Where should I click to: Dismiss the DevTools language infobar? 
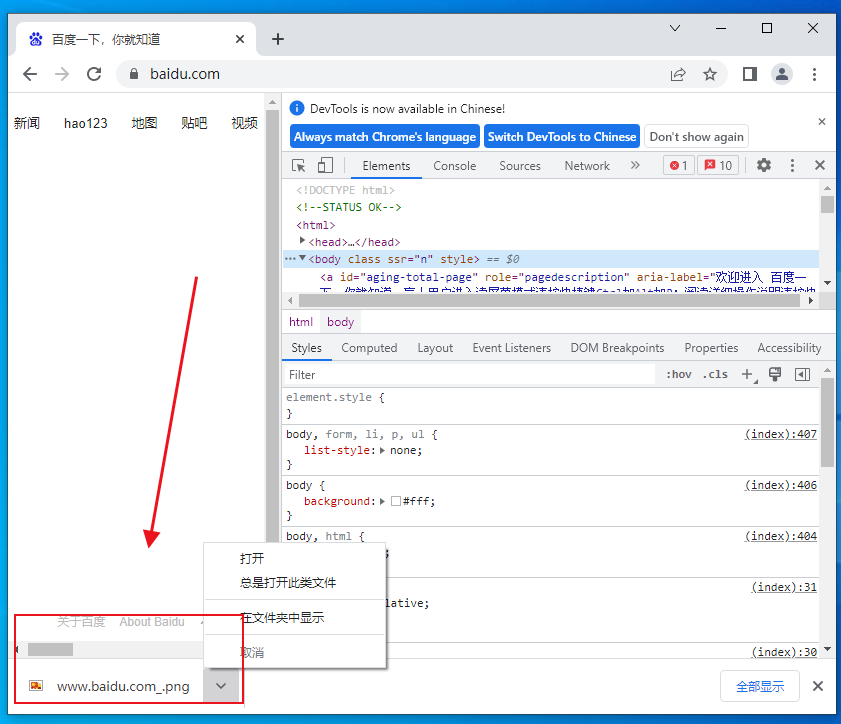pos(822,122)
